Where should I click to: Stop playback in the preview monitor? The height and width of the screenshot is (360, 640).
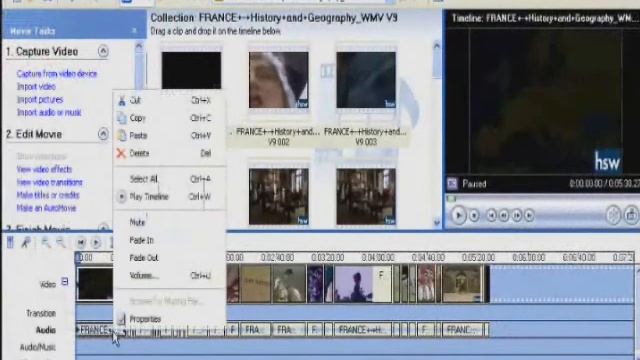point(474,215)
